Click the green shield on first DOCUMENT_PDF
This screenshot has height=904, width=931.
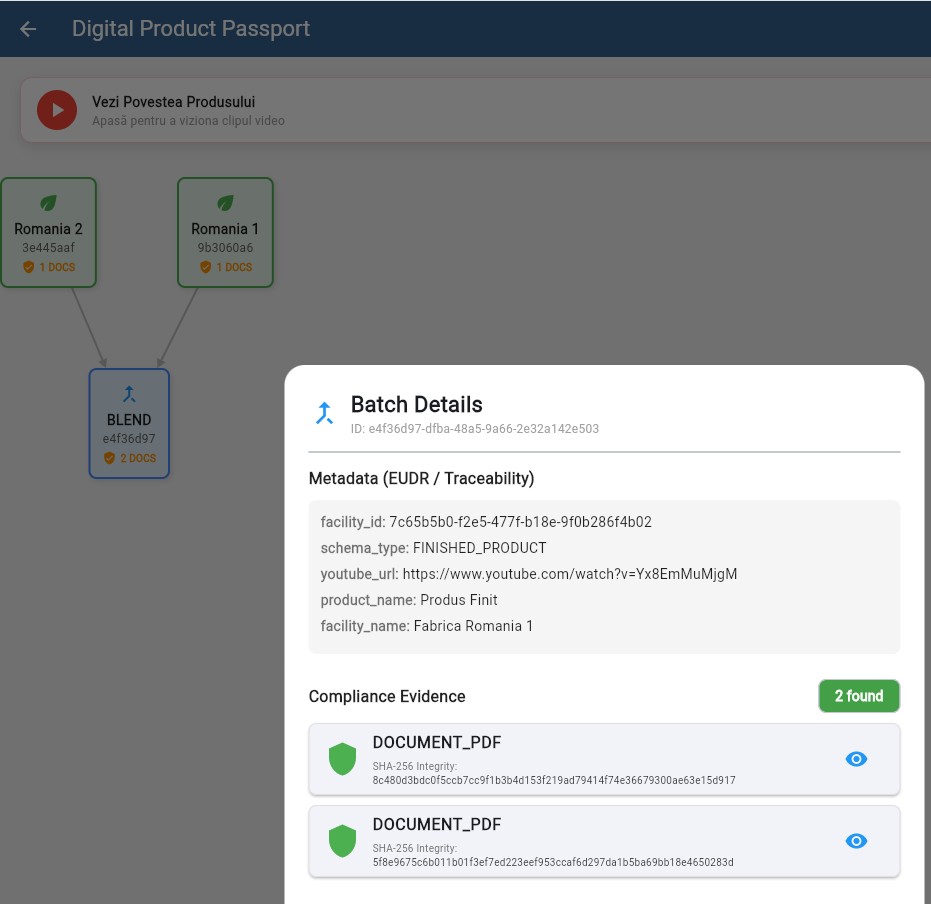pyautogui.click(x=343, y=759)
